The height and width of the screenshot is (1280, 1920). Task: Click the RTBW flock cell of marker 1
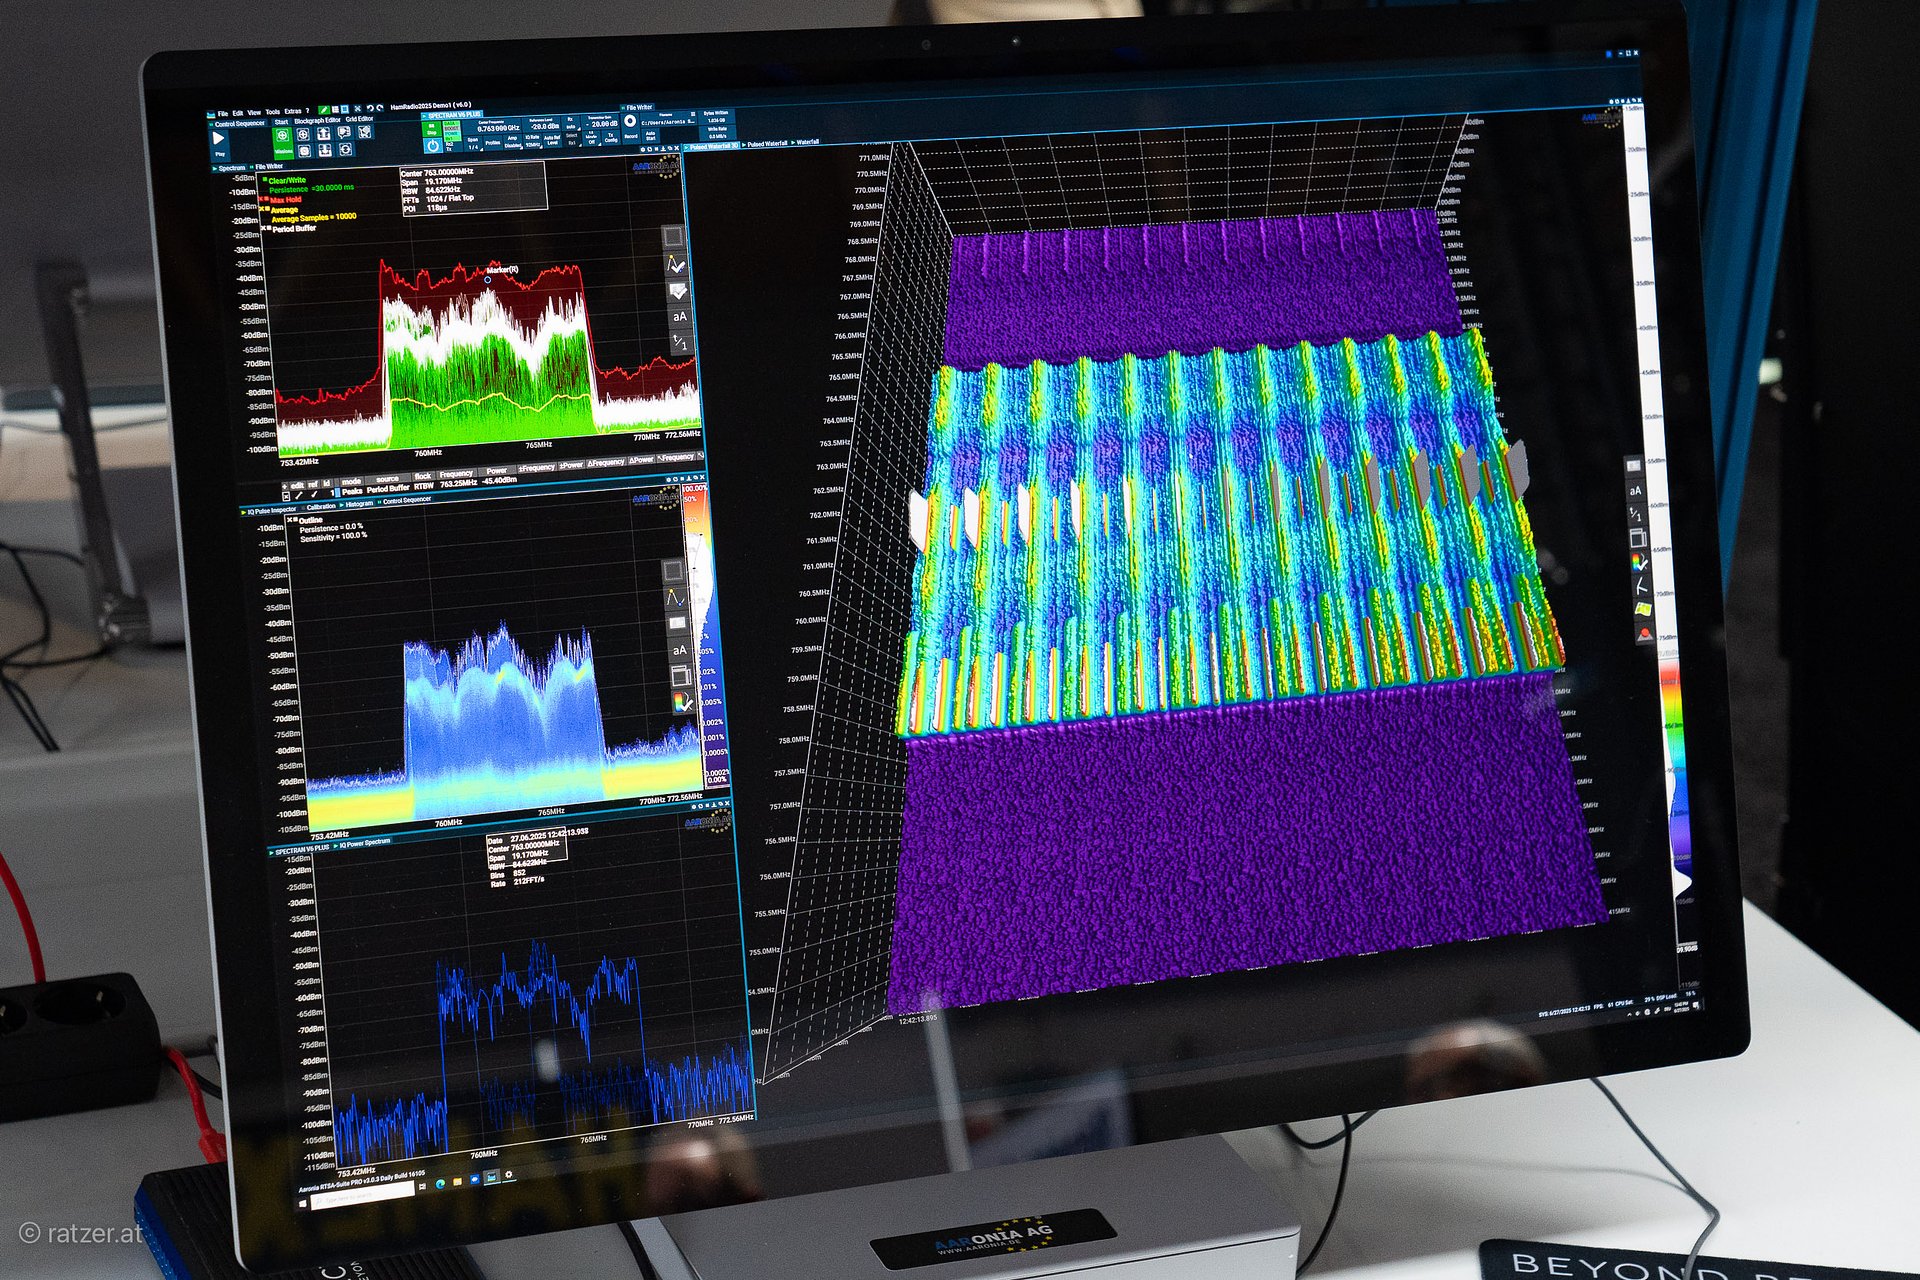424,487
